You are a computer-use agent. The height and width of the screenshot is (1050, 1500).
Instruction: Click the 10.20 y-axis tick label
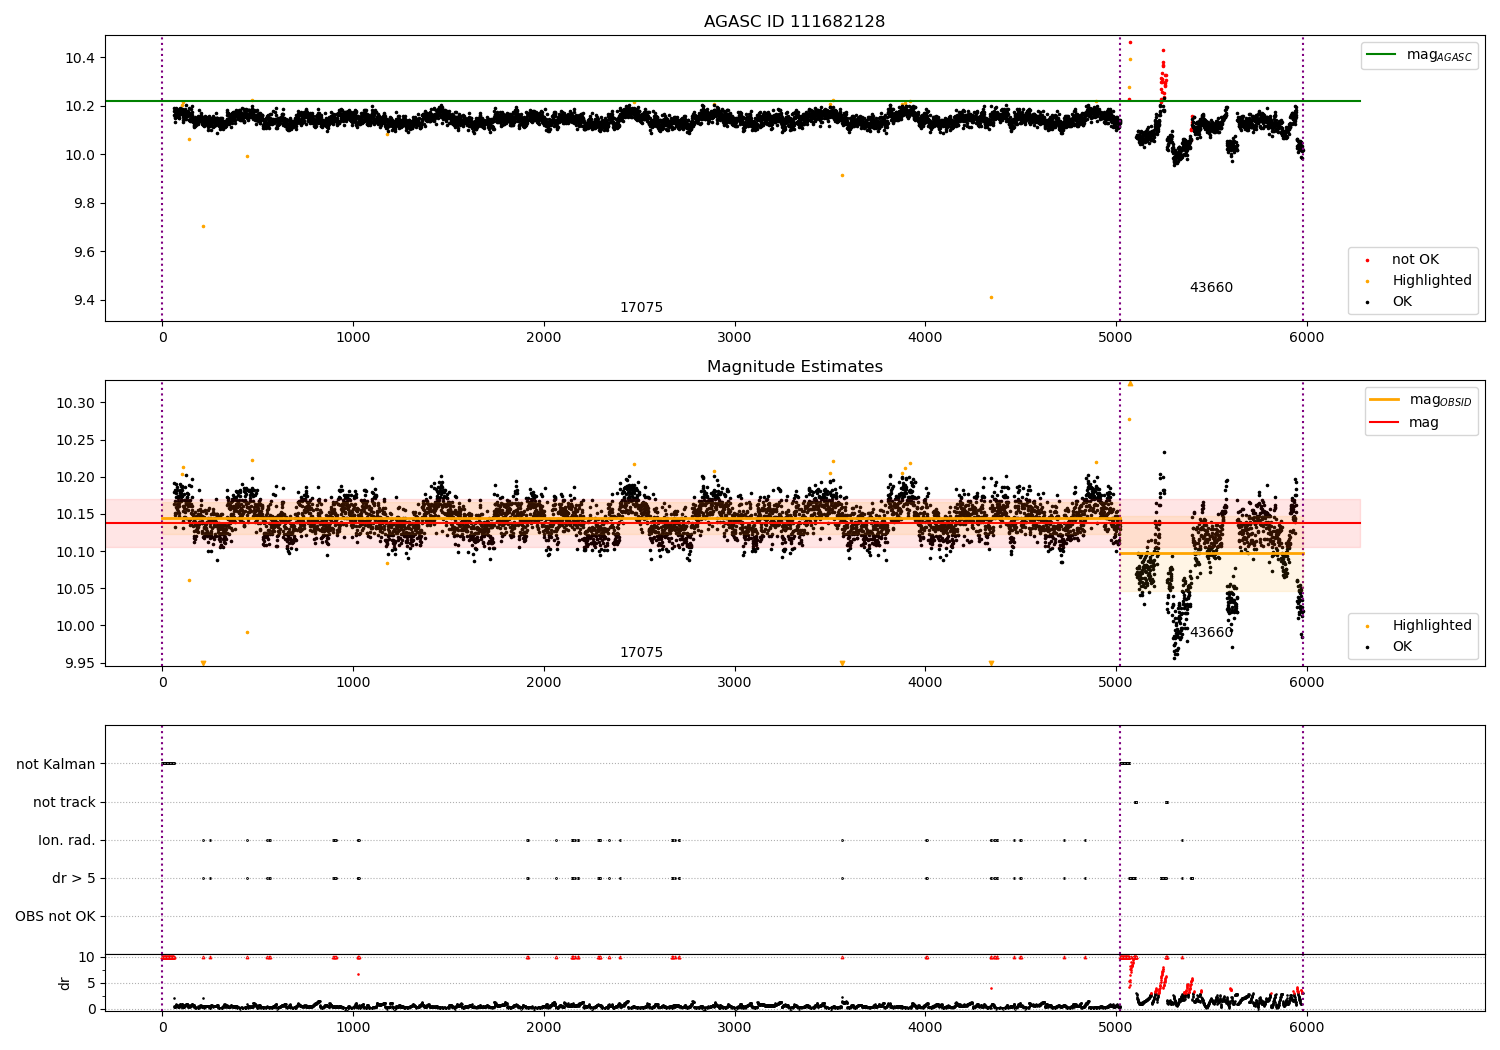point(76,478)
